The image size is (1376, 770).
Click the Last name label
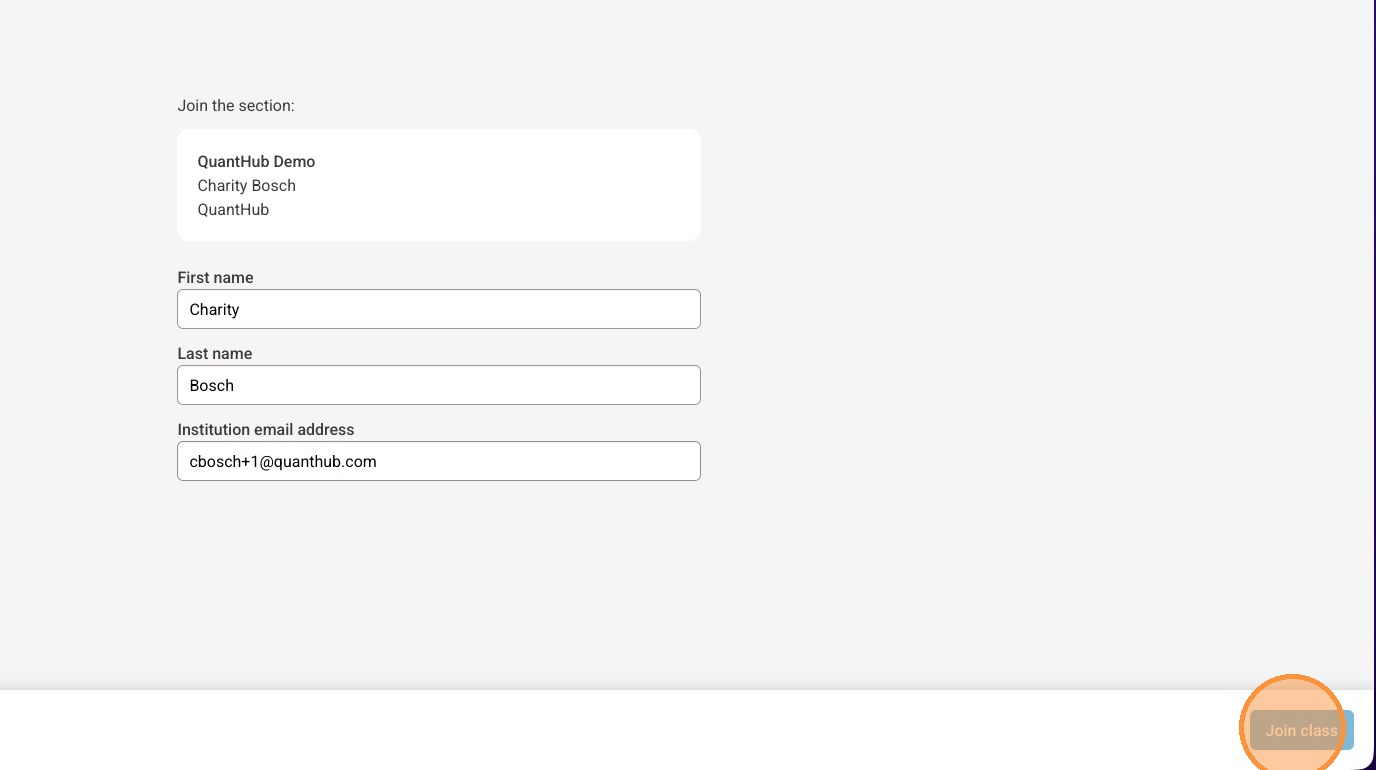click(214, 353)
